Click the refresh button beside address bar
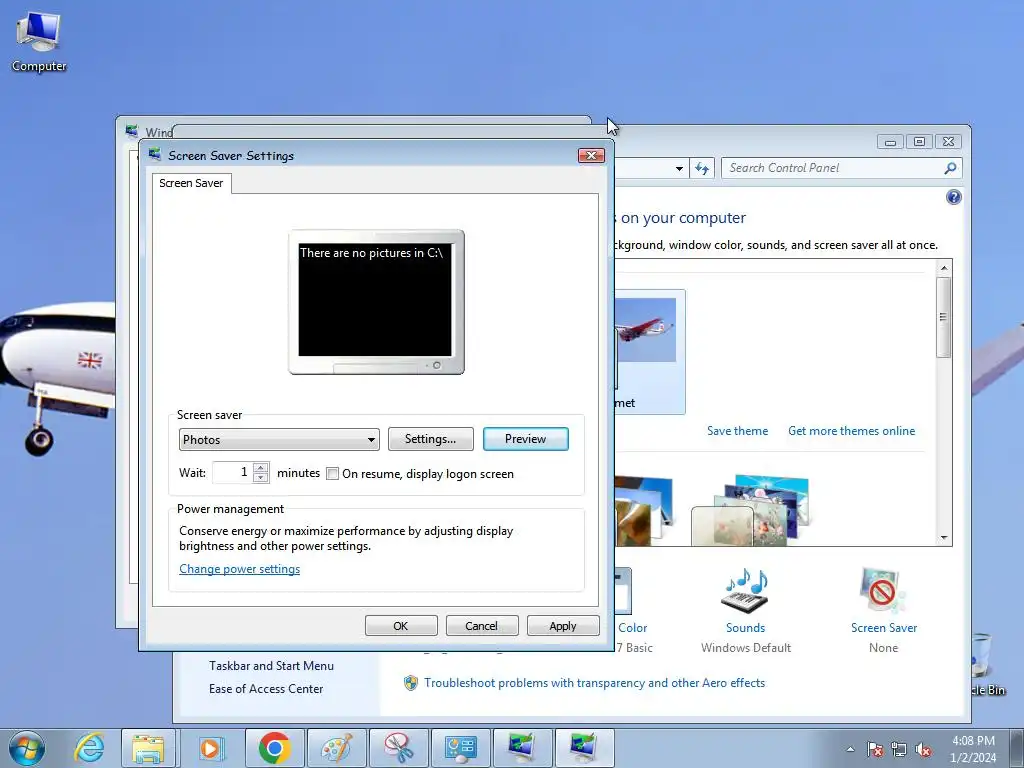 click(702, 168)
